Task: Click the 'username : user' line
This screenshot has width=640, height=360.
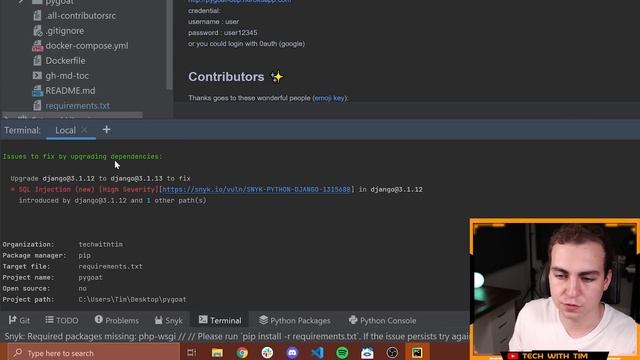Action: coord(213,22)
